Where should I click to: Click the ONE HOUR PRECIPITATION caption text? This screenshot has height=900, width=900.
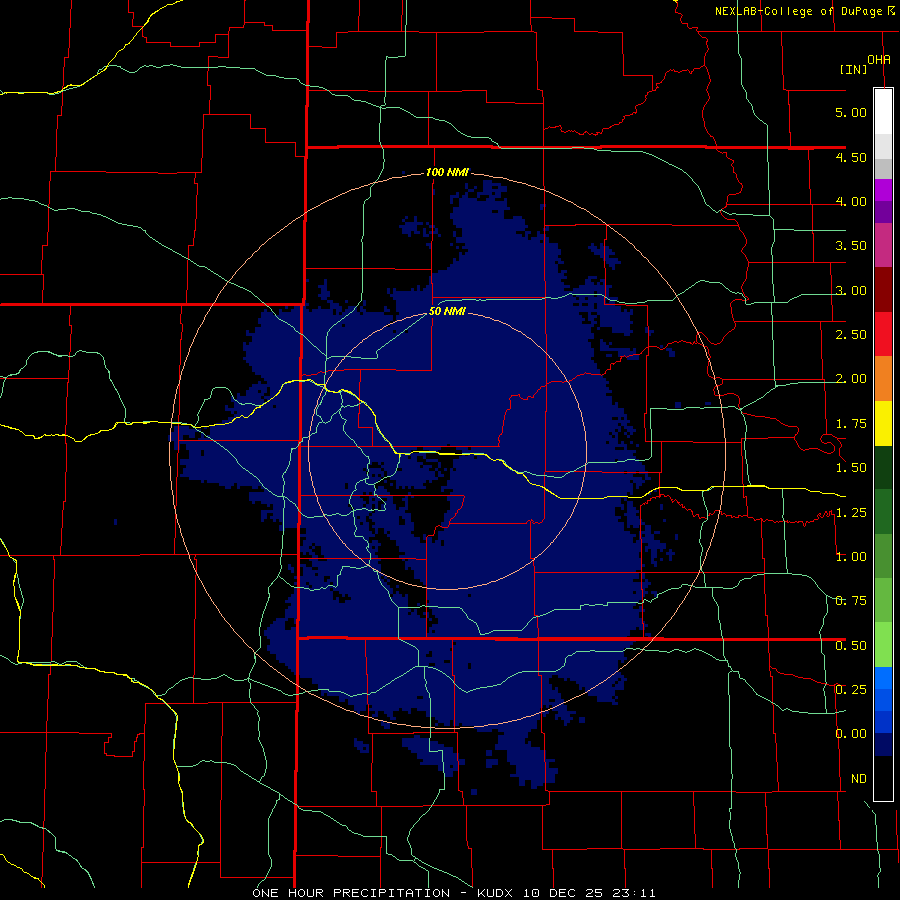tap(351, 893)
